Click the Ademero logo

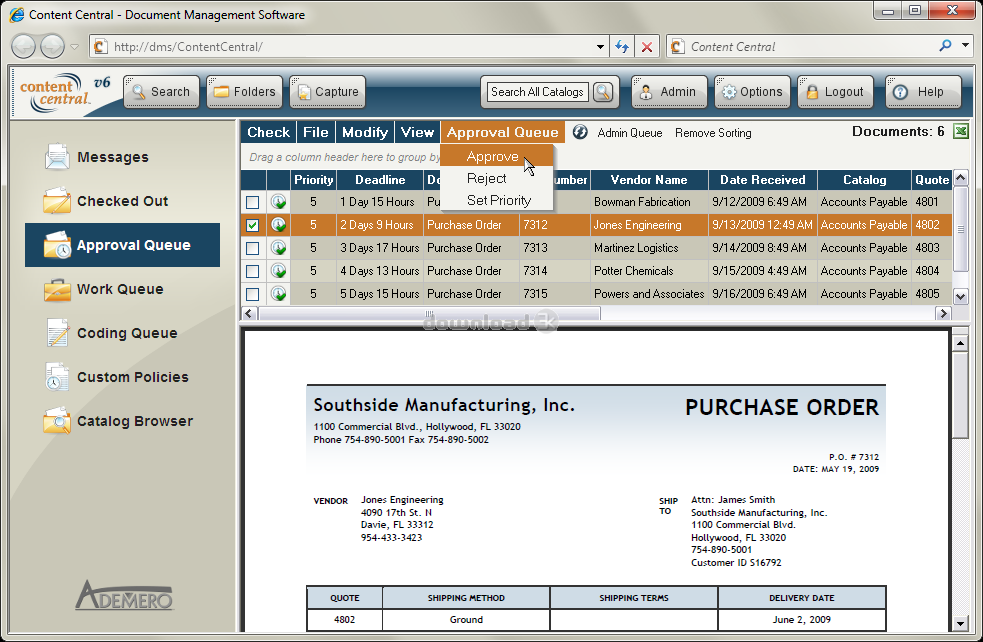[x=124, y=595]
